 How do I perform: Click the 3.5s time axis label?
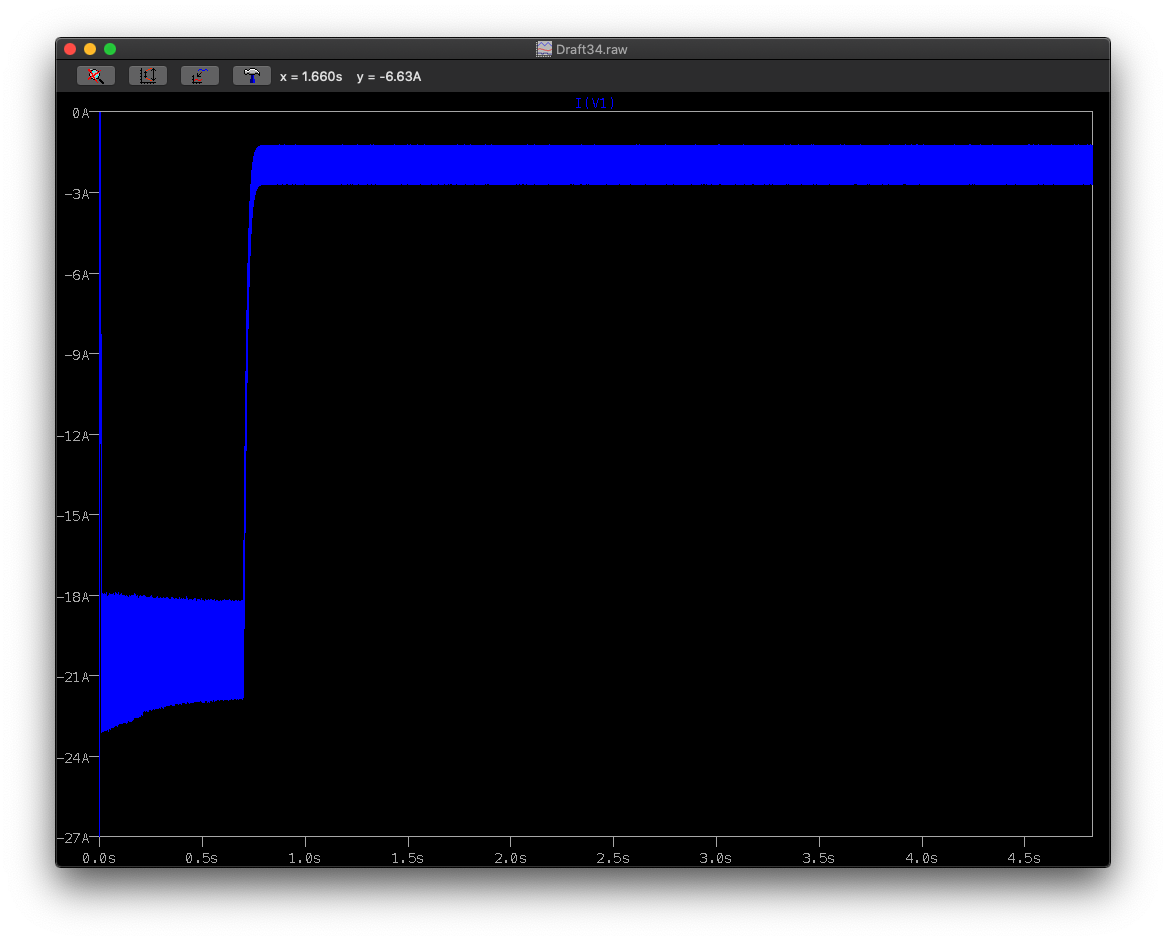click(819, 858)
